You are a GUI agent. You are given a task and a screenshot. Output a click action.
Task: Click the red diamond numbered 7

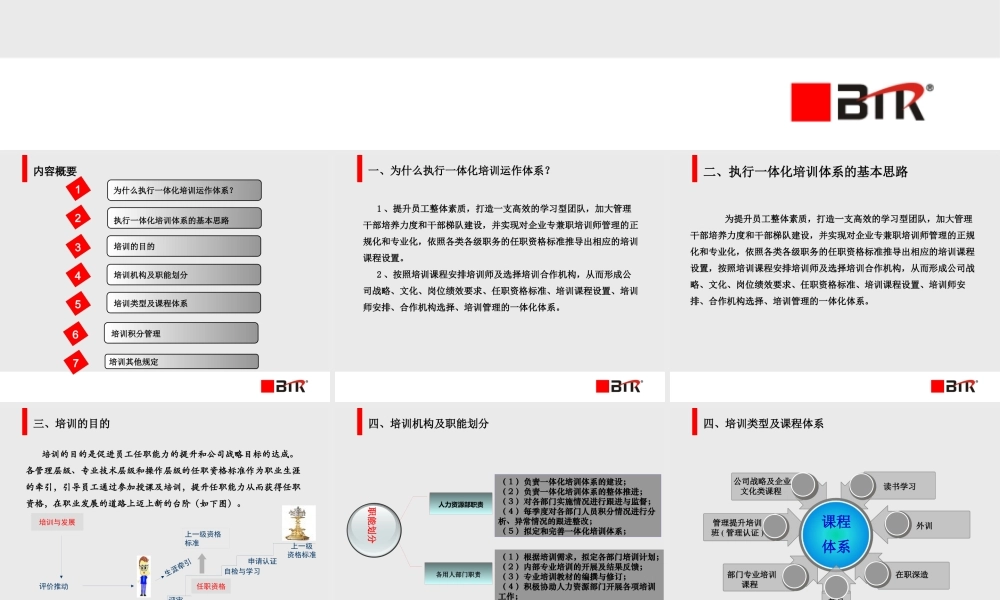coord(75,363)
